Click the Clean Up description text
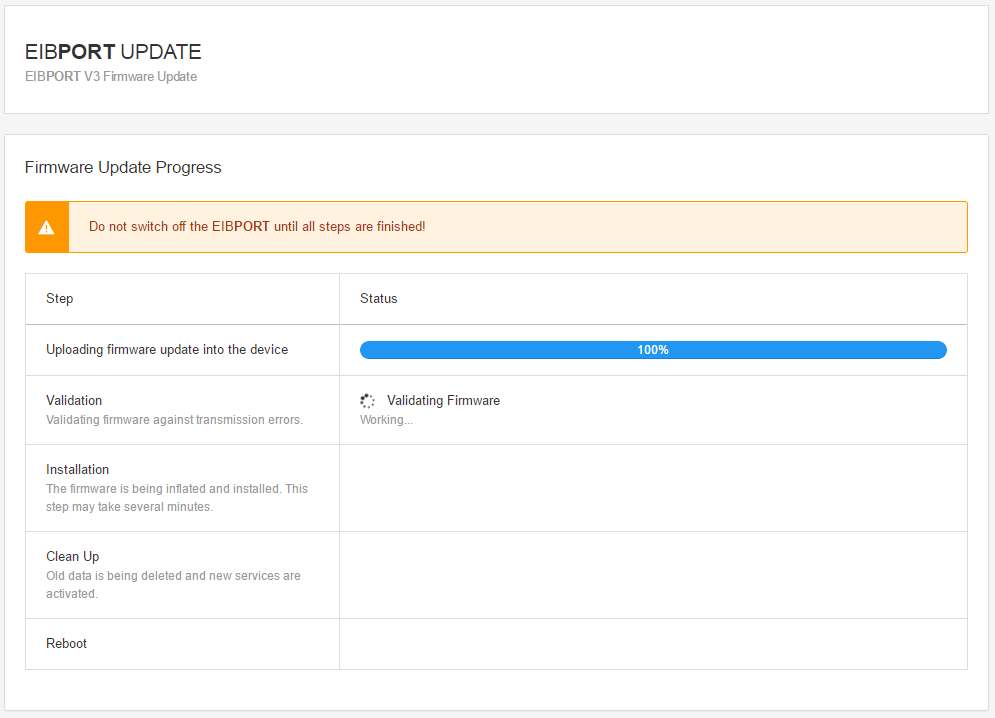The image size is (995, 718). click(x=173, y=585)
